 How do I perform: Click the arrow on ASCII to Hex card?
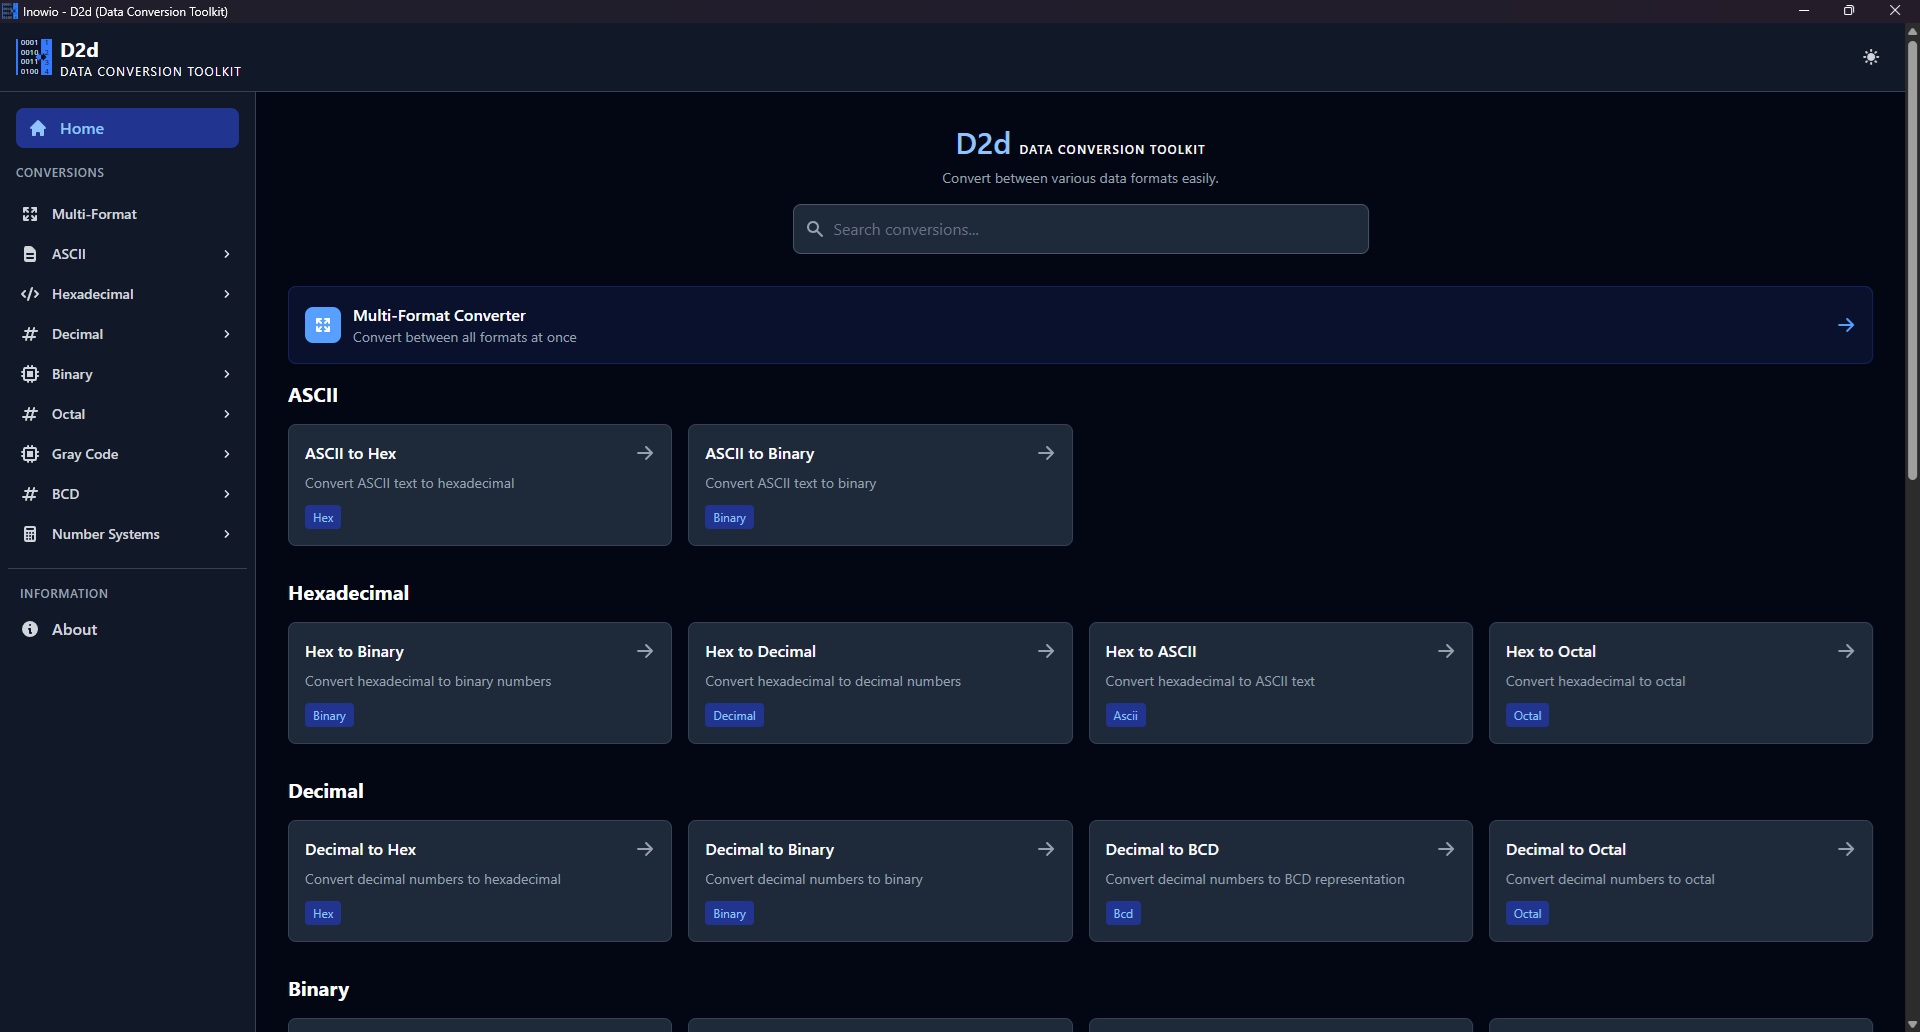tap(645, 453)
